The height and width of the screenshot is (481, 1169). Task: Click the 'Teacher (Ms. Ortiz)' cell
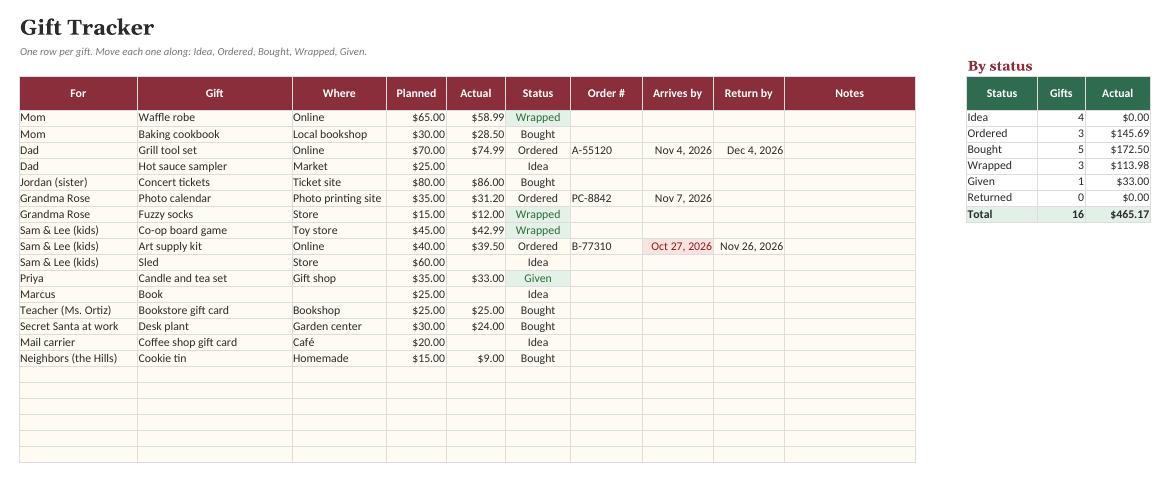pyautogui.click(x=78, y=310)
